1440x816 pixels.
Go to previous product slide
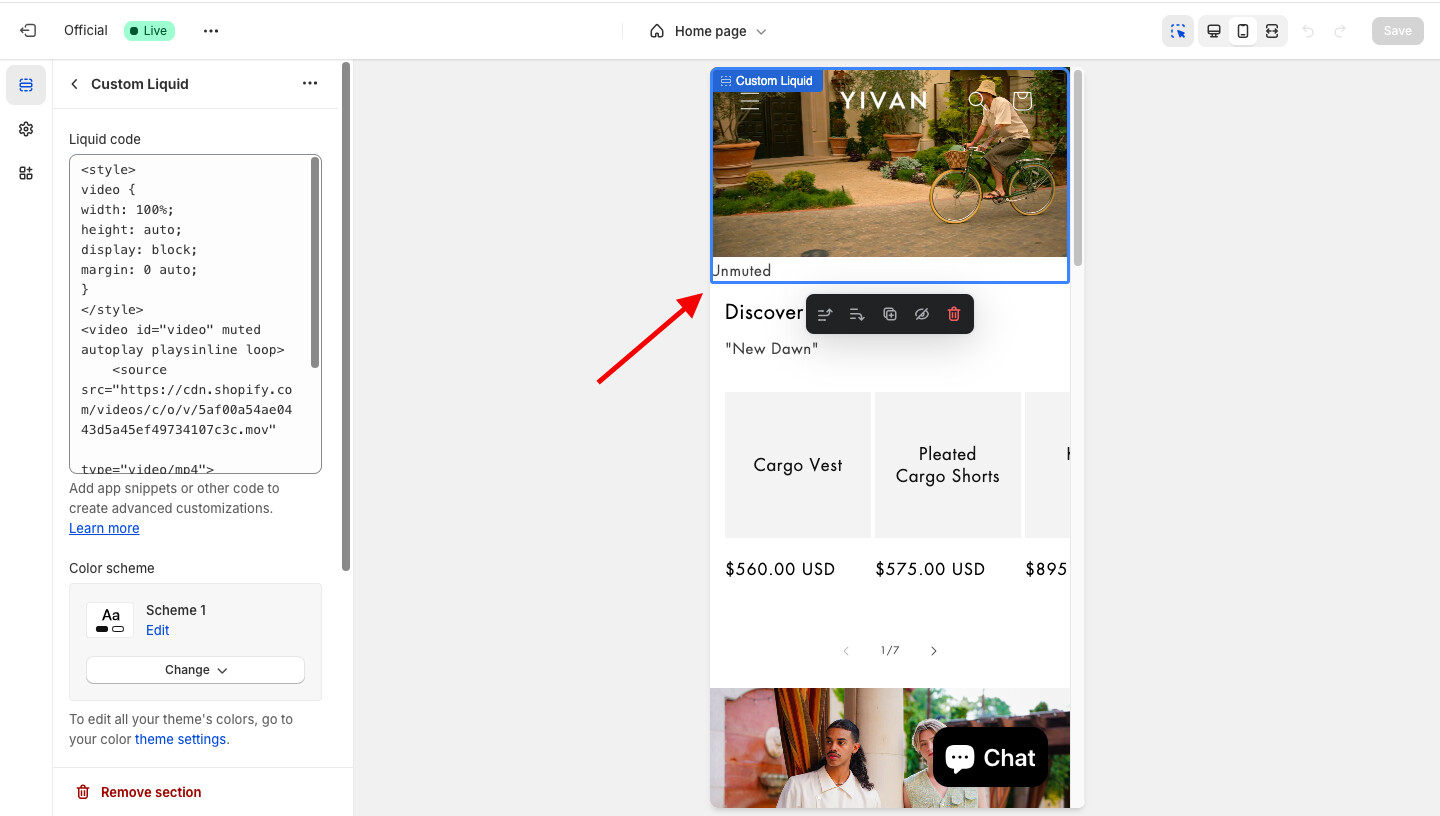(x=846, y=651)
